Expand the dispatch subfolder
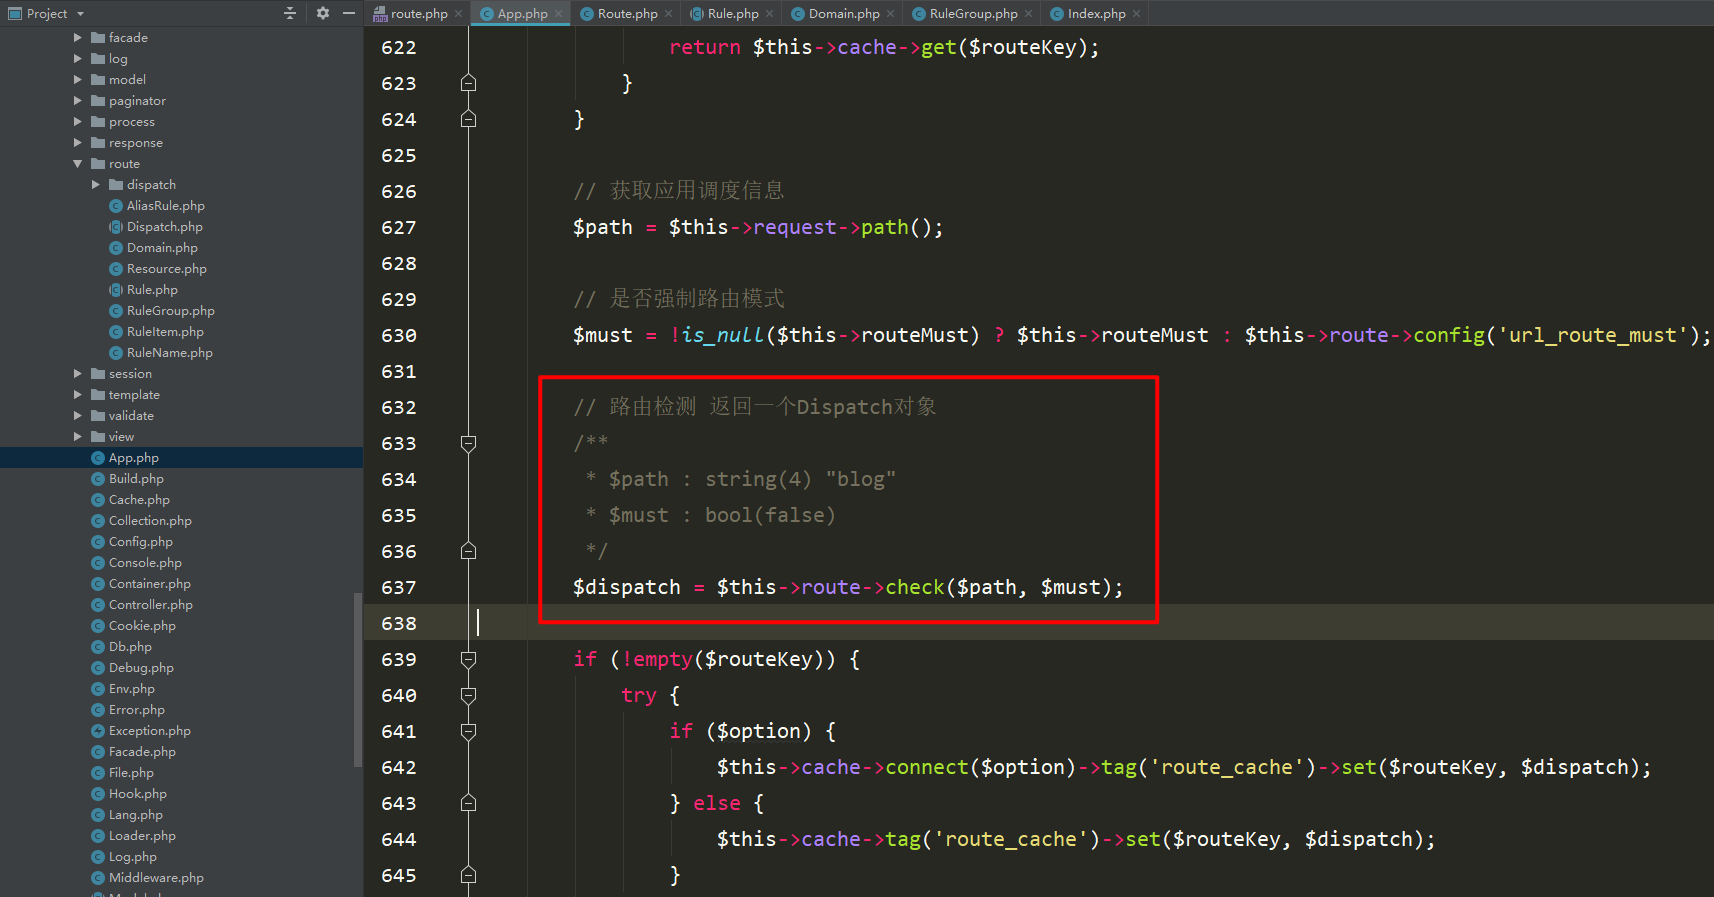 (96, 184)
